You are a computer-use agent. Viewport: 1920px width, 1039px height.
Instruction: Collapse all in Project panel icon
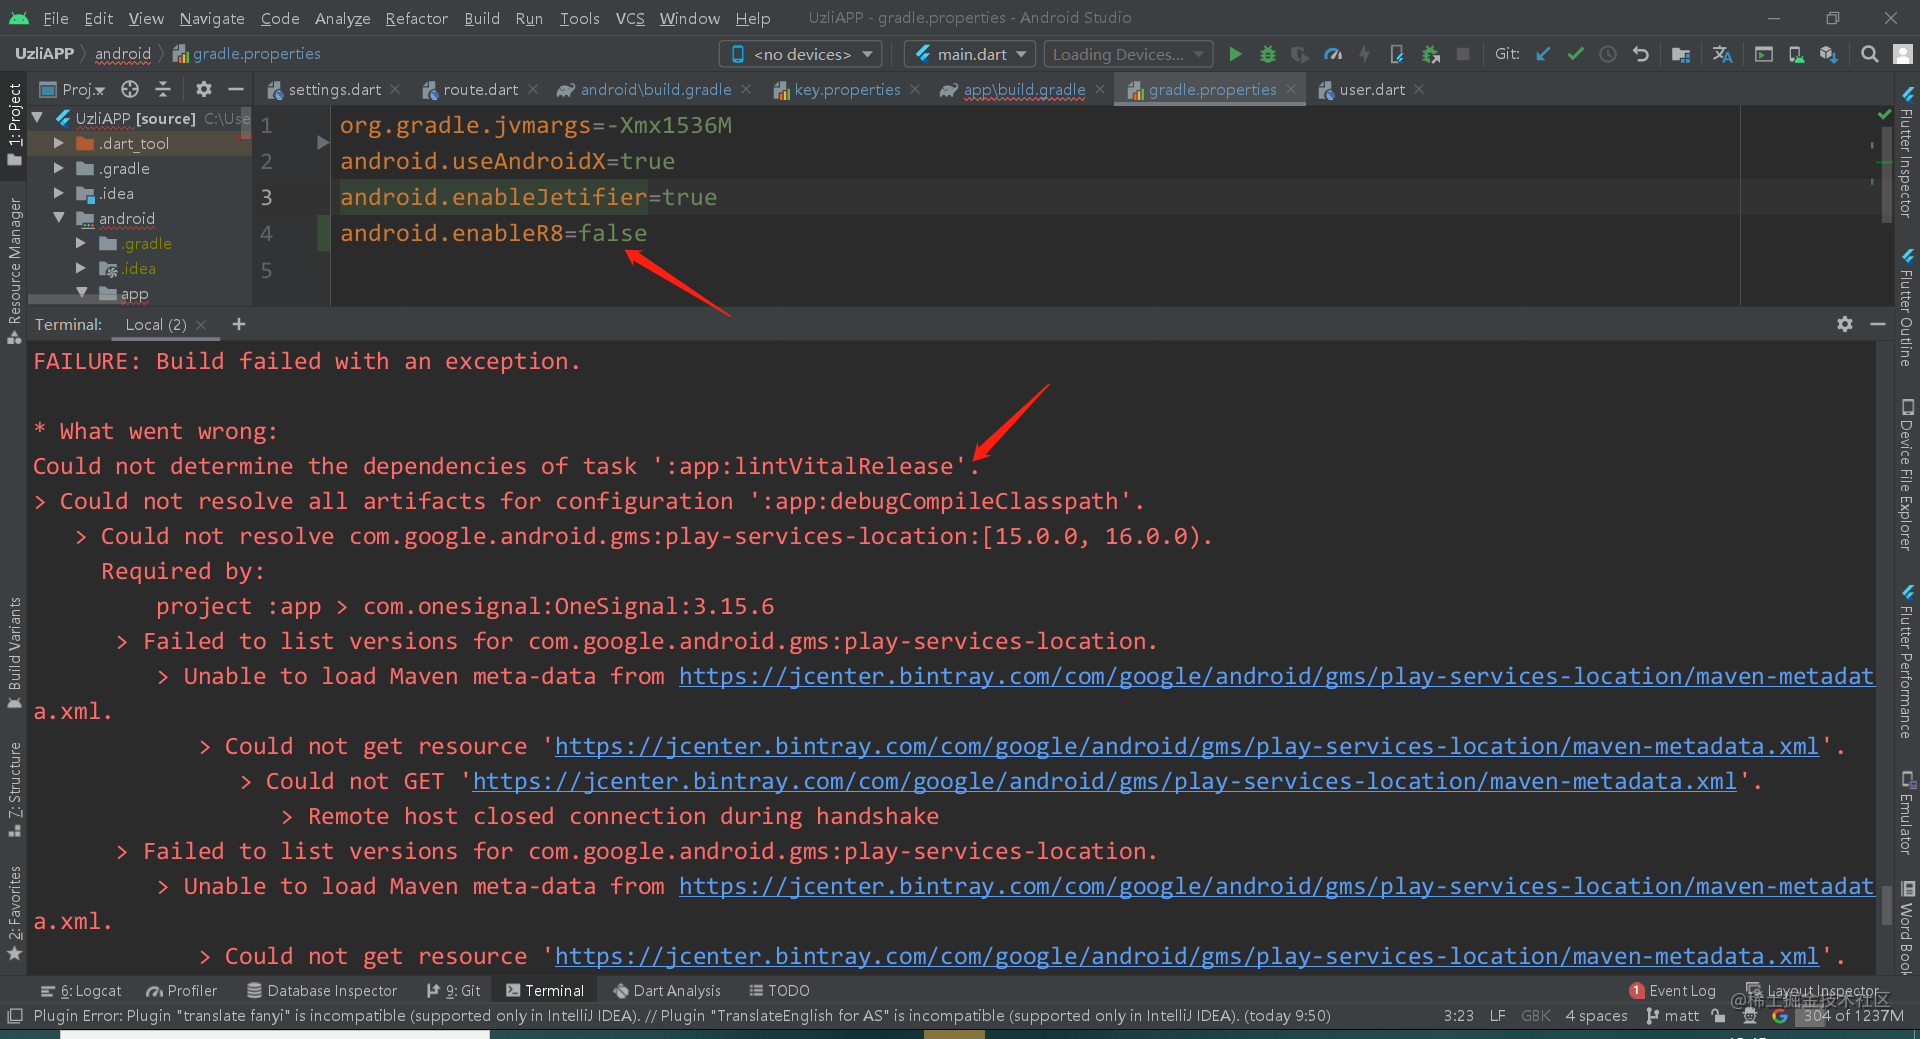coord(163,89)
